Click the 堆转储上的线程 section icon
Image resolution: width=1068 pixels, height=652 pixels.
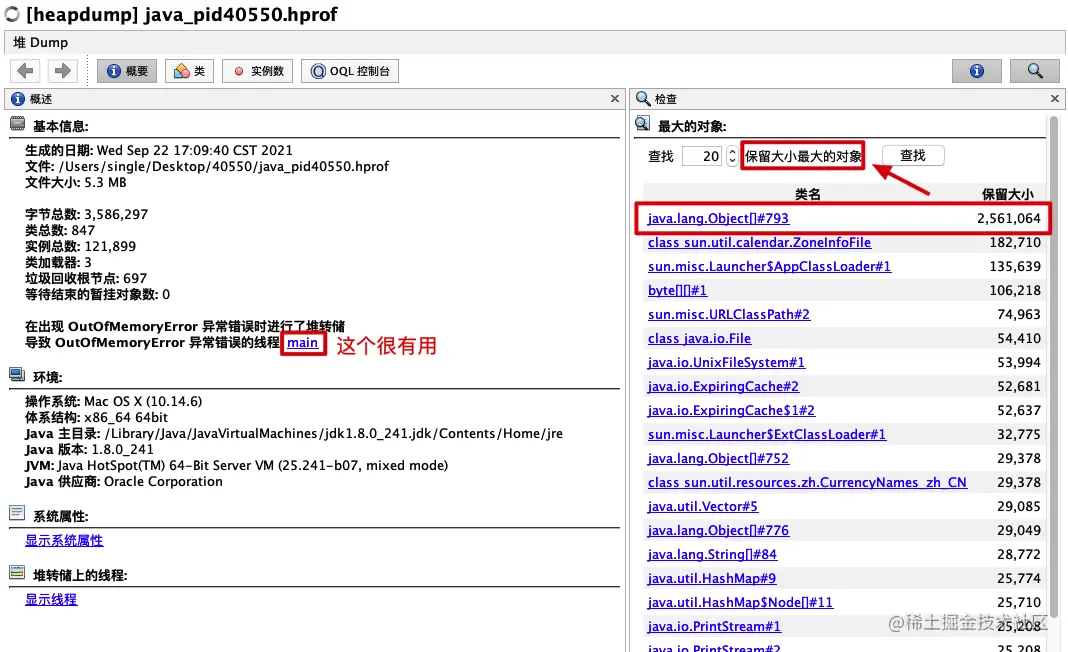click(17, 572)
